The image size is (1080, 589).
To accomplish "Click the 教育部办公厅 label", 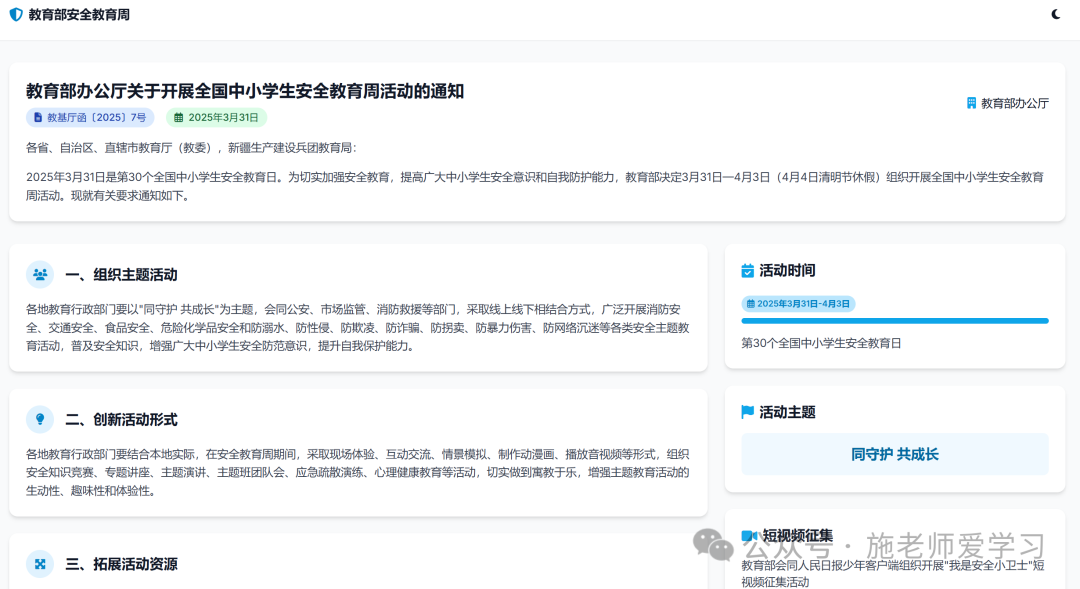I will (x=1015, y=103).
